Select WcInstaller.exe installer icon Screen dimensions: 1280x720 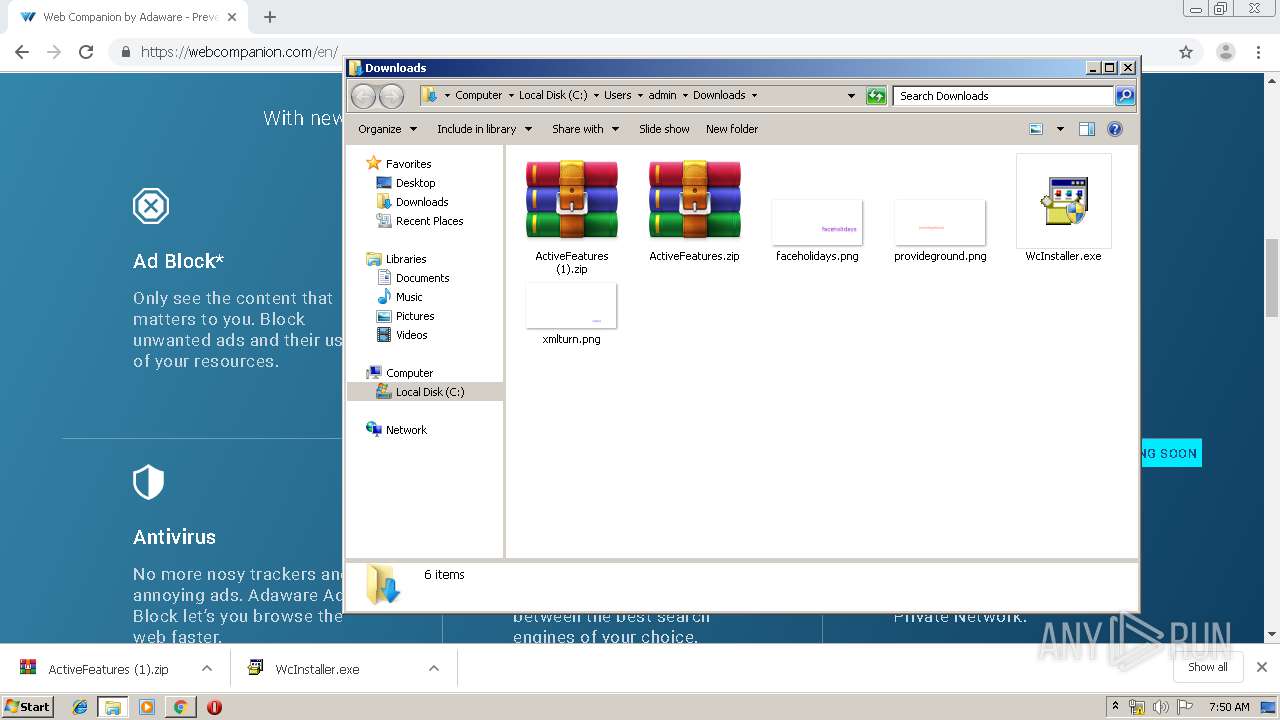click(x=1063, y=201)
